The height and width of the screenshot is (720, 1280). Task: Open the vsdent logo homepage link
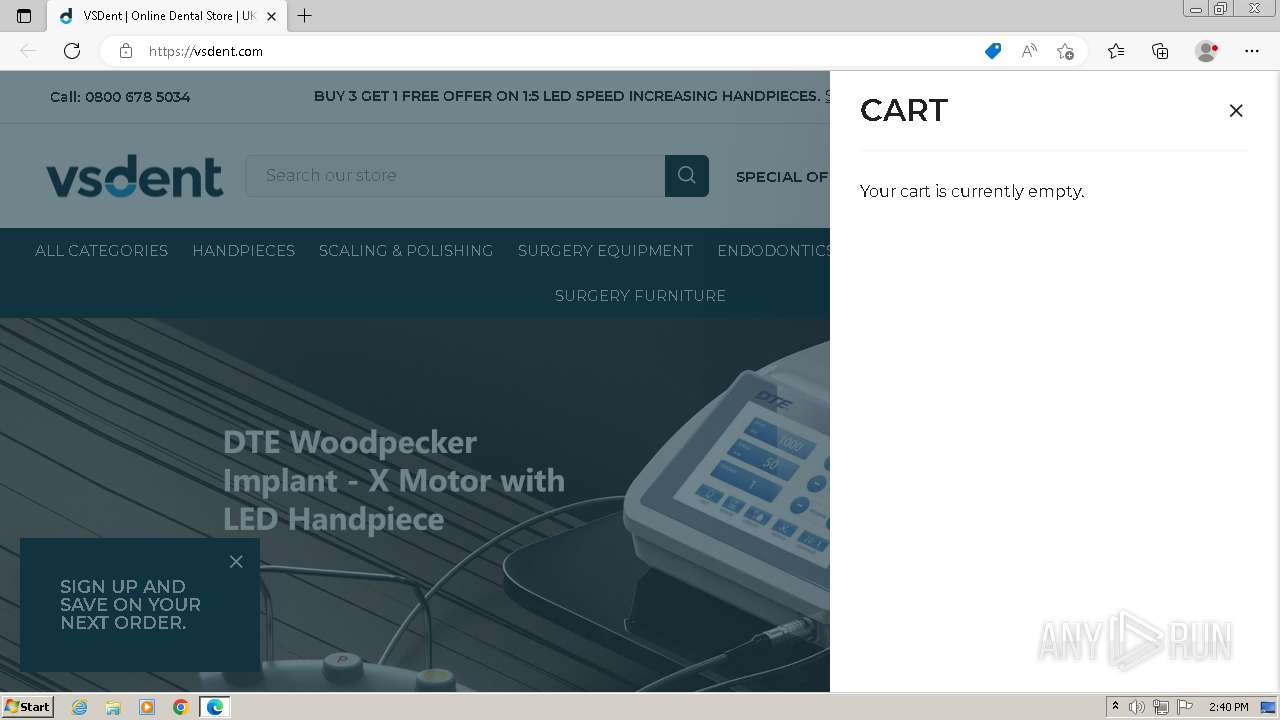point(134,176)
